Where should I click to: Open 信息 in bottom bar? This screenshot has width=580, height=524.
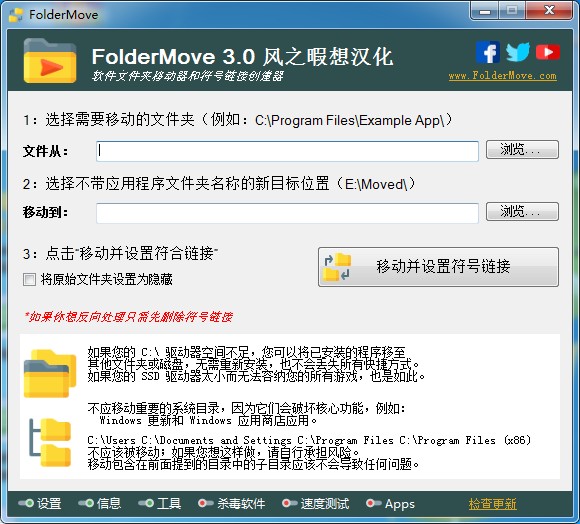point(100,503)
